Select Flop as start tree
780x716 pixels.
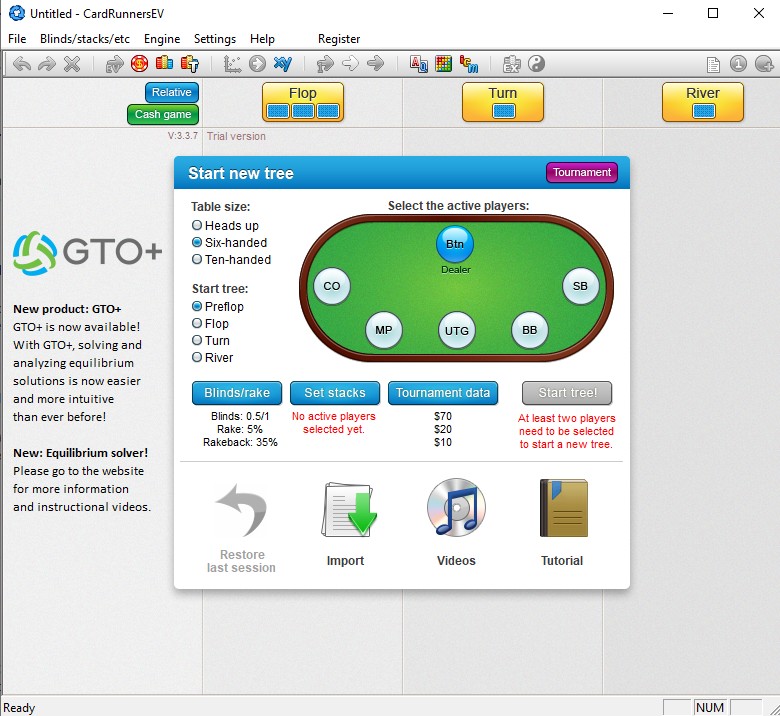click(210, 323)
